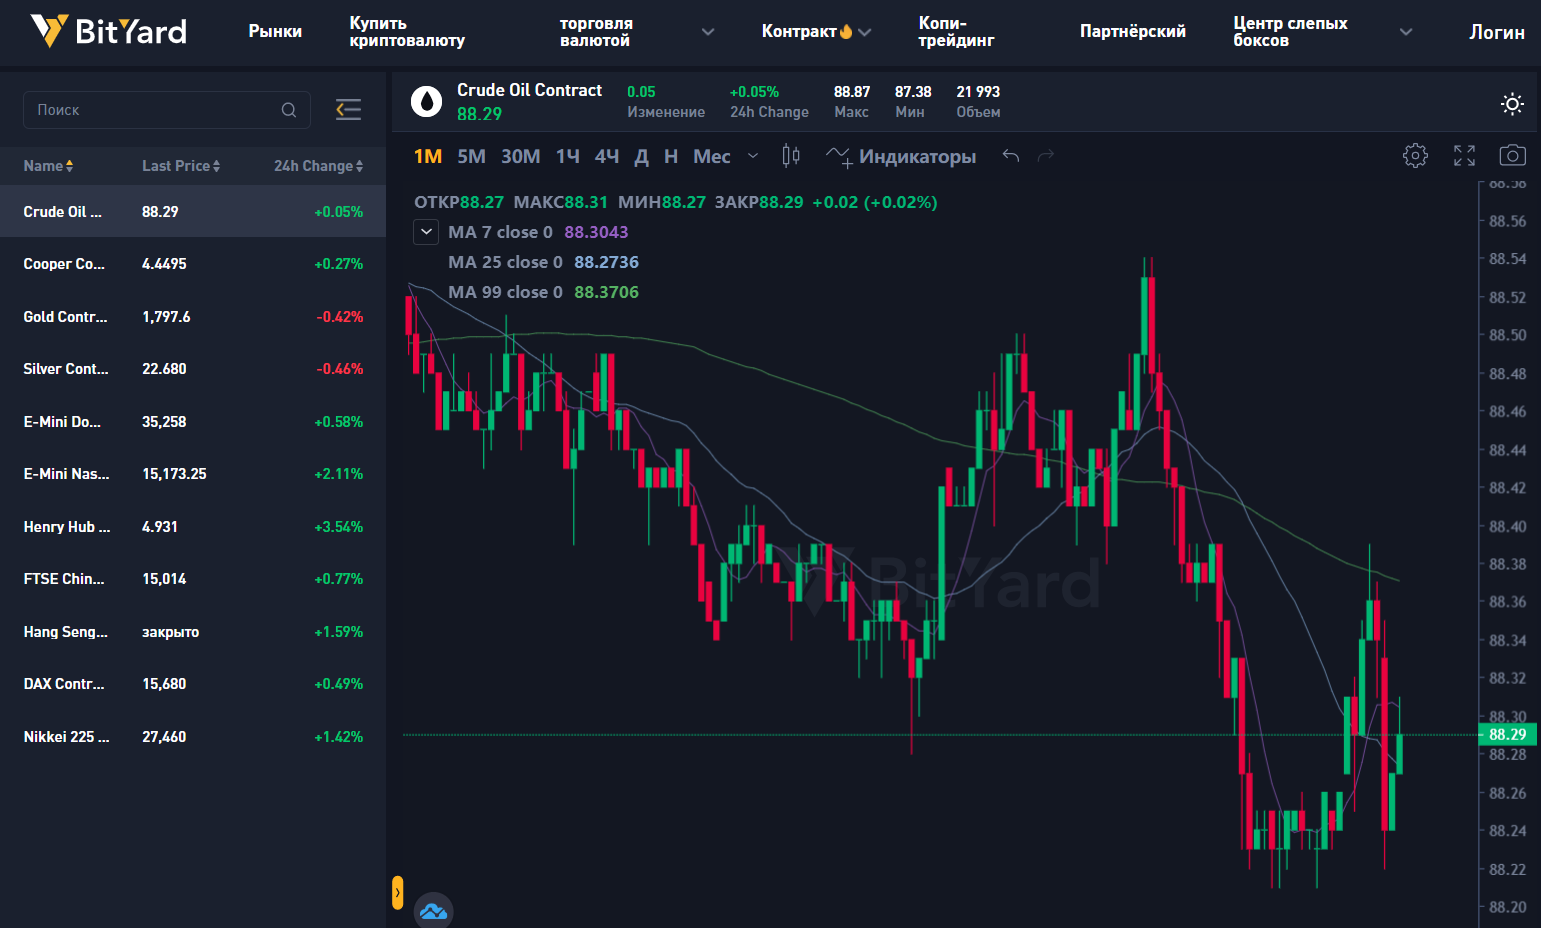Screen dimensions: 1541x928
Task: Undo last chart action
Action: (1011, 156)
